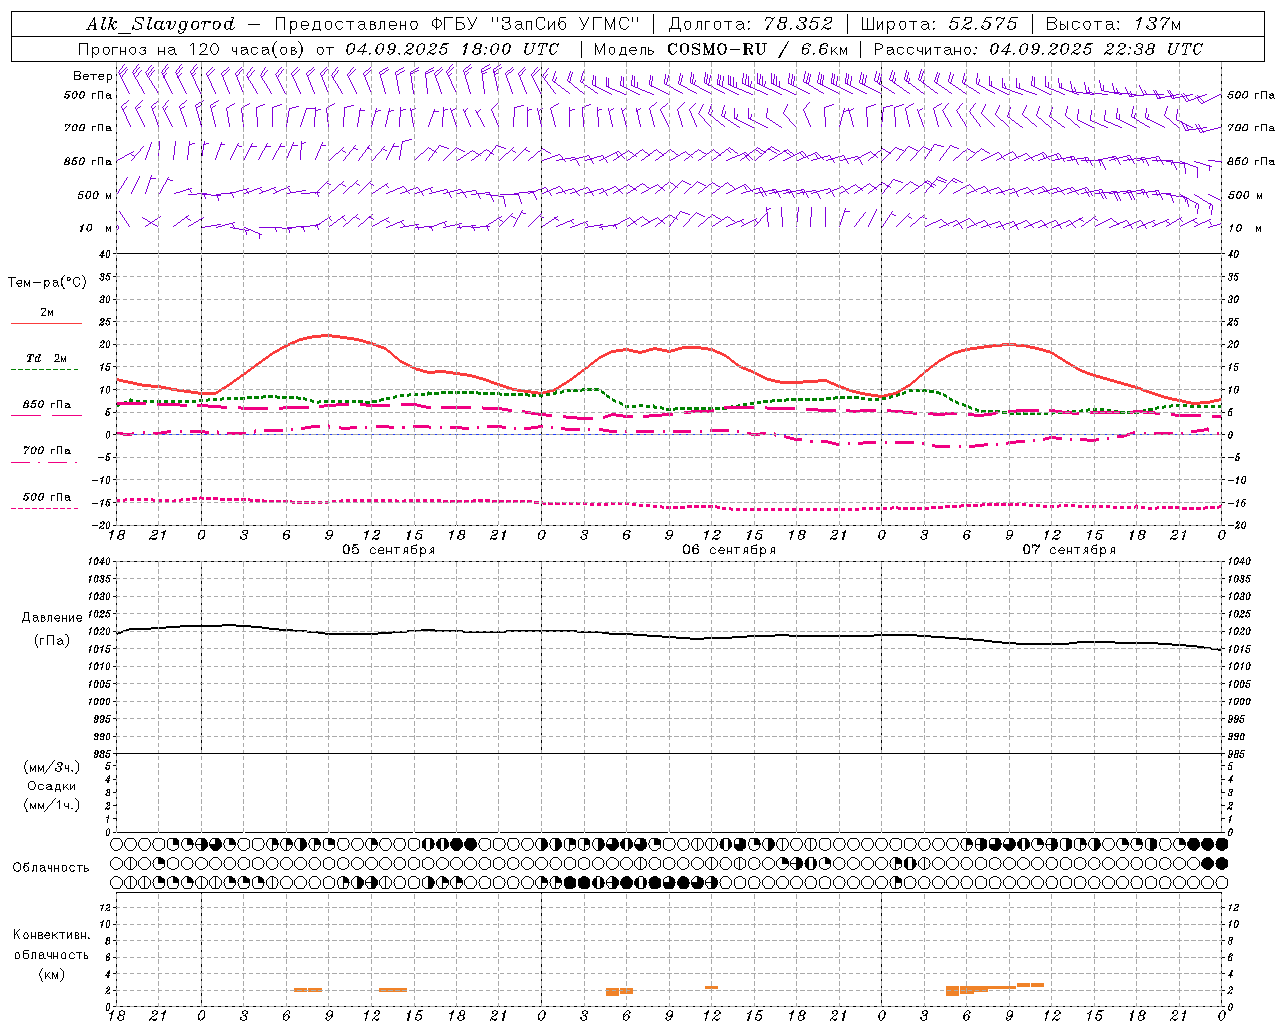Screen dimensions: 1280x1024
Task: Click the Долгота: 78.352 value
Action: [749, 24]
